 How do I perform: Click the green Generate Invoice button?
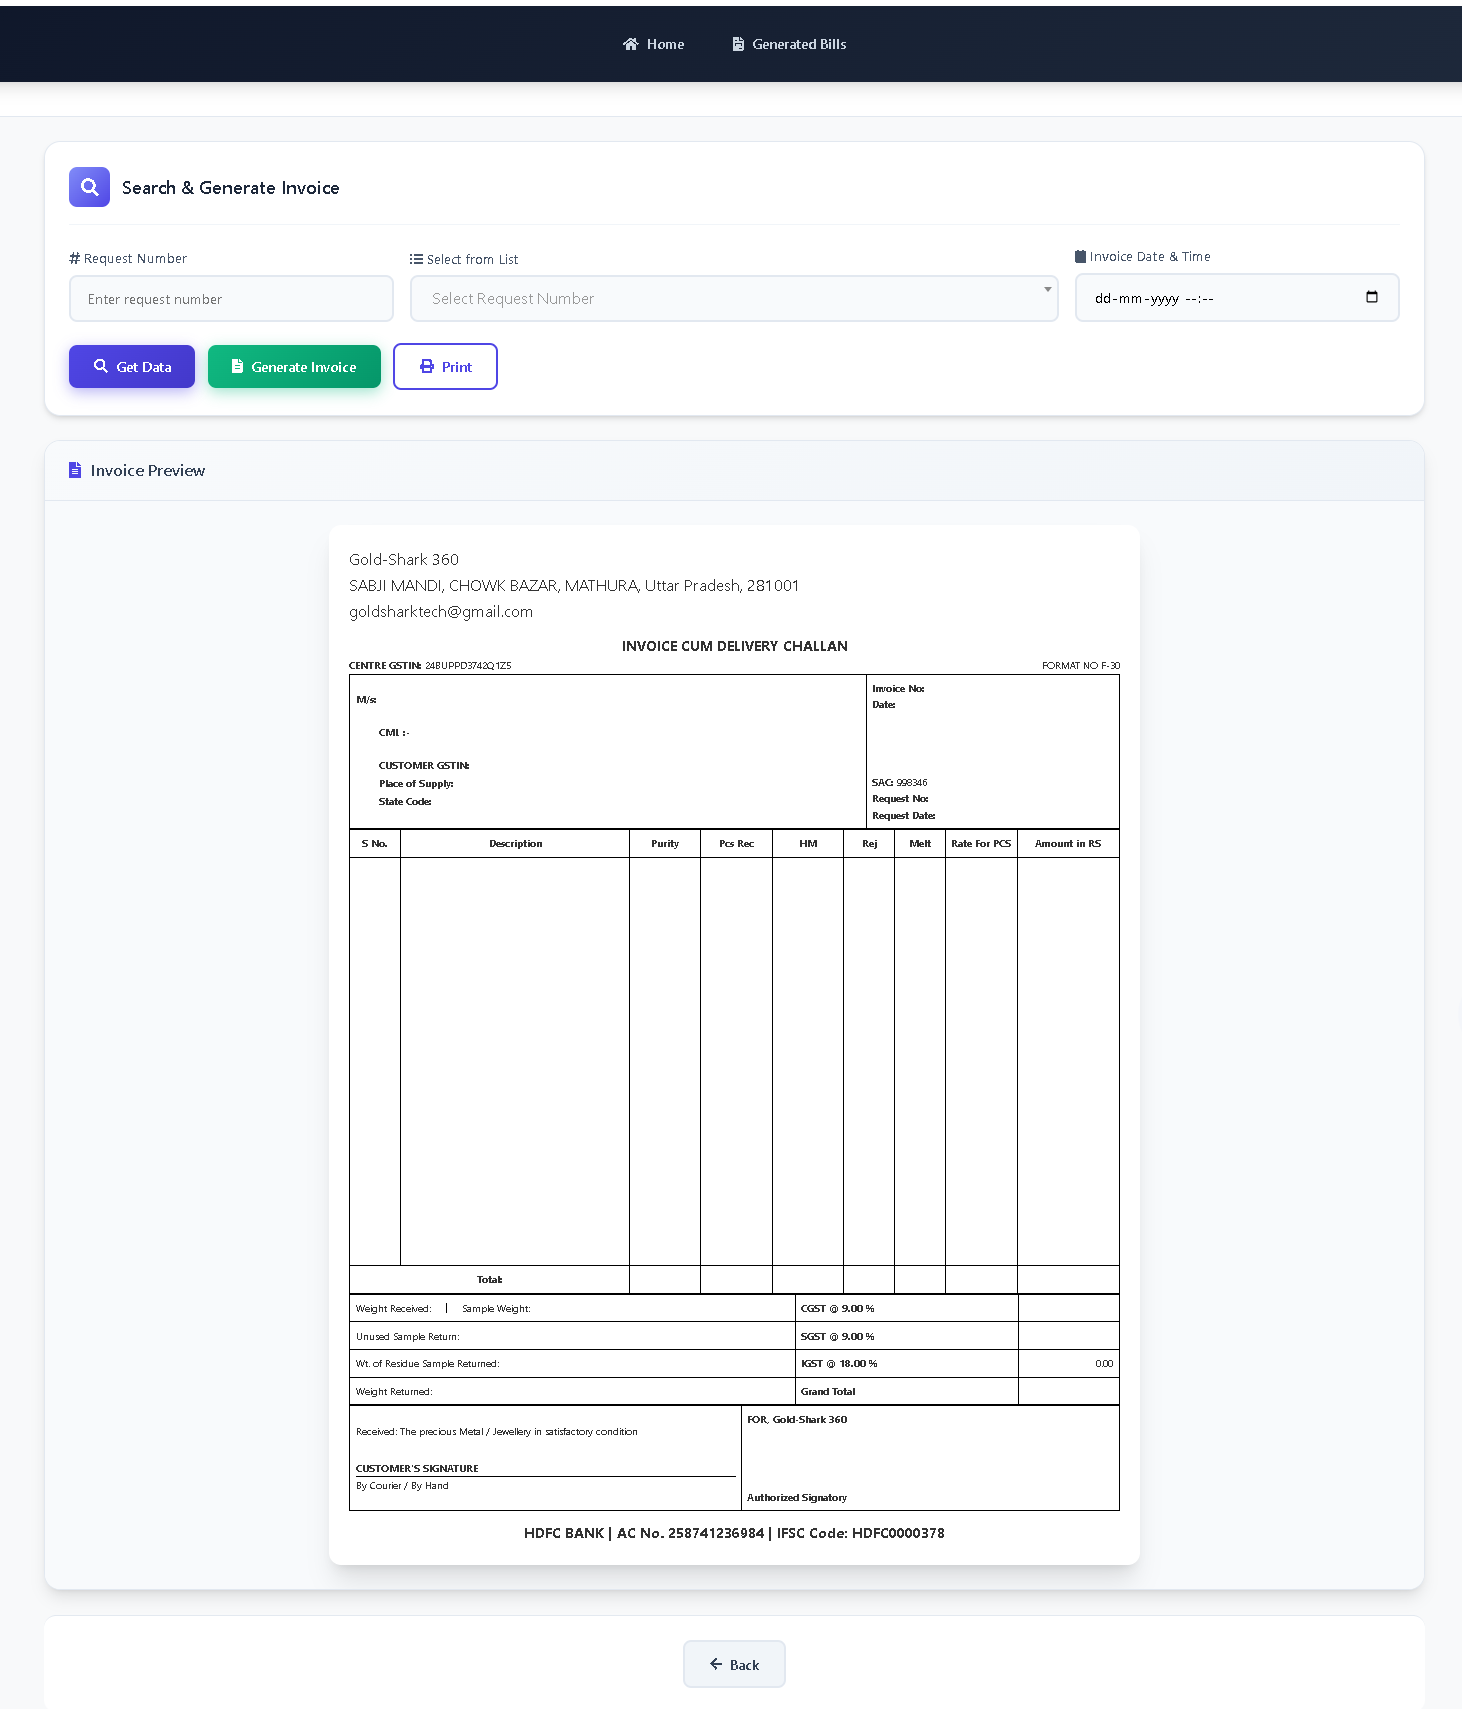tap(294, 367)
